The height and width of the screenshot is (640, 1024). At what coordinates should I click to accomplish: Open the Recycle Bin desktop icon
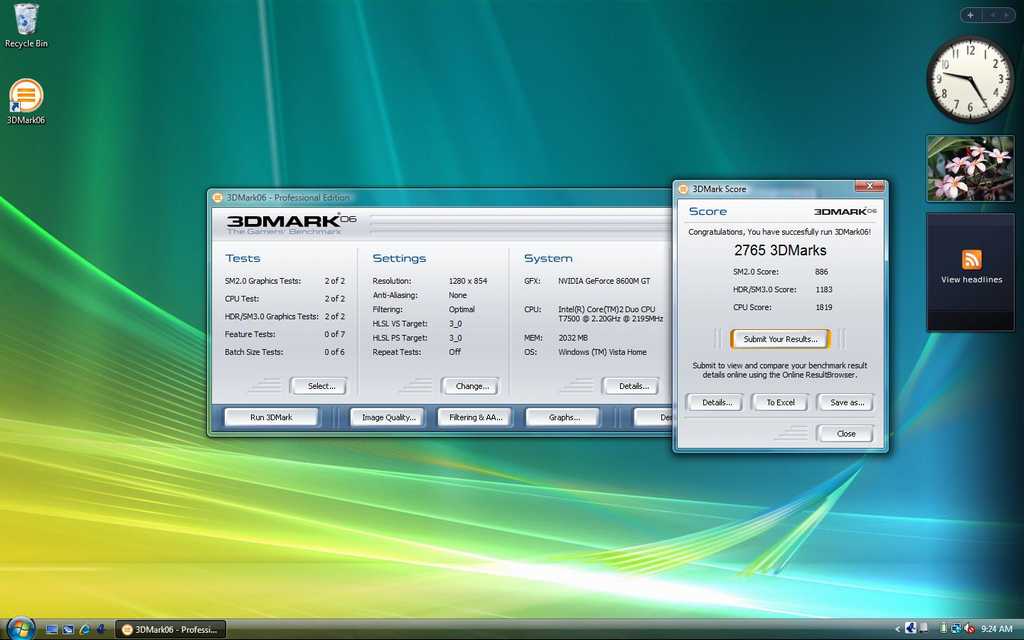pyautogui.click(x=26, y=26)
